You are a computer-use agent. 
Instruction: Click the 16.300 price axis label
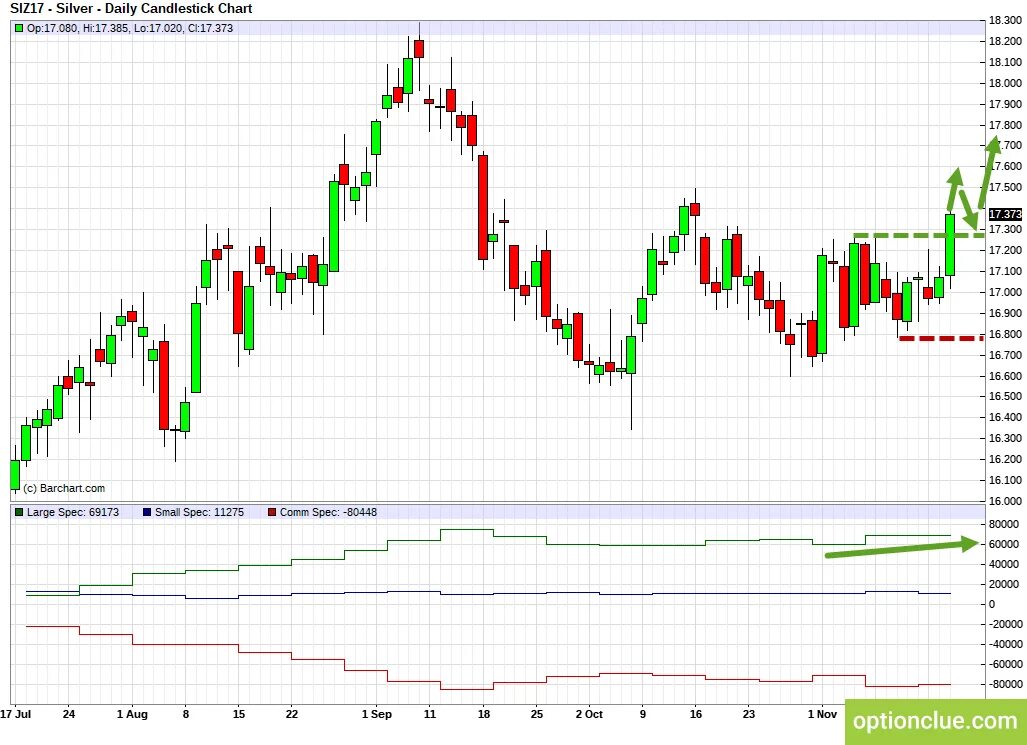pos(1007,438)
